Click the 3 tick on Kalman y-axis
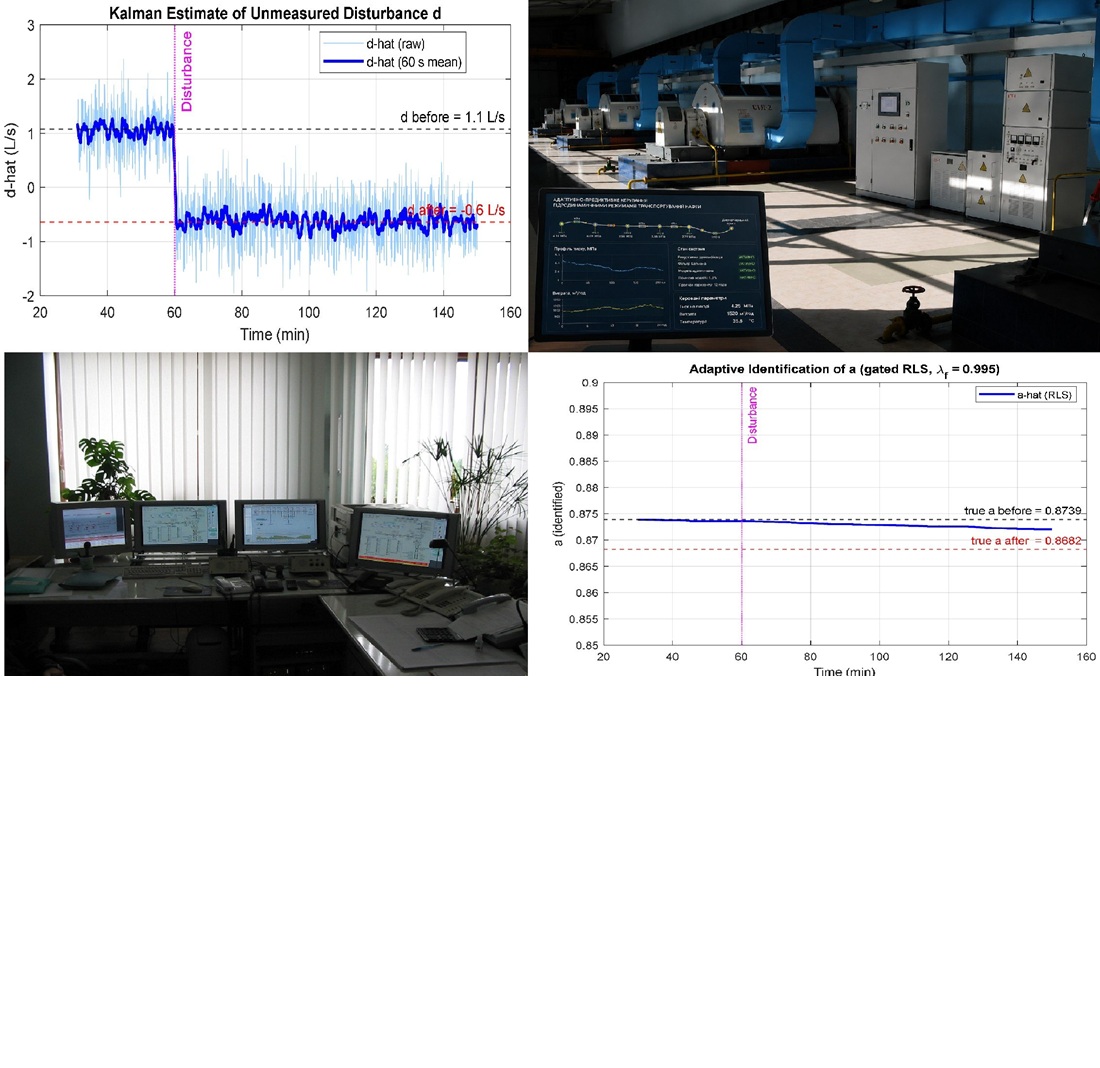 click(30, 26)
